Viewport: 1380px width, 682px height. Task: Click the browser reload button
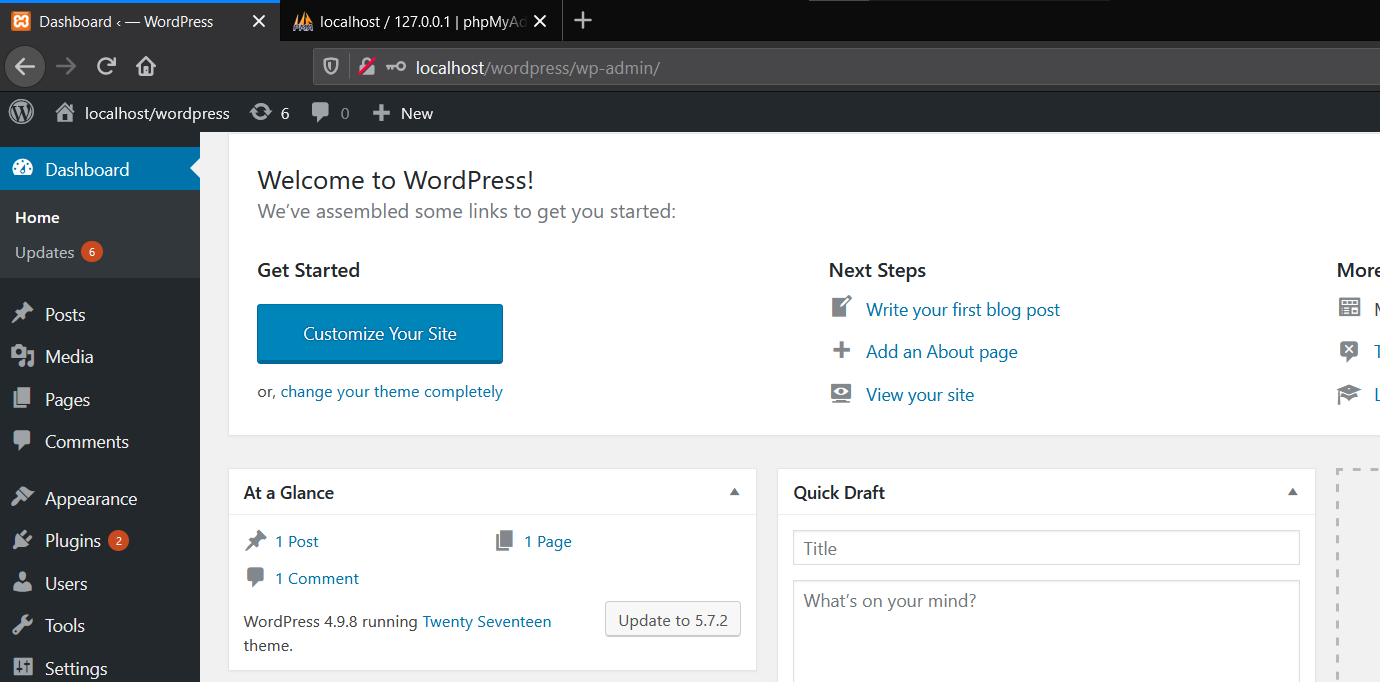[x=106, y=67]
